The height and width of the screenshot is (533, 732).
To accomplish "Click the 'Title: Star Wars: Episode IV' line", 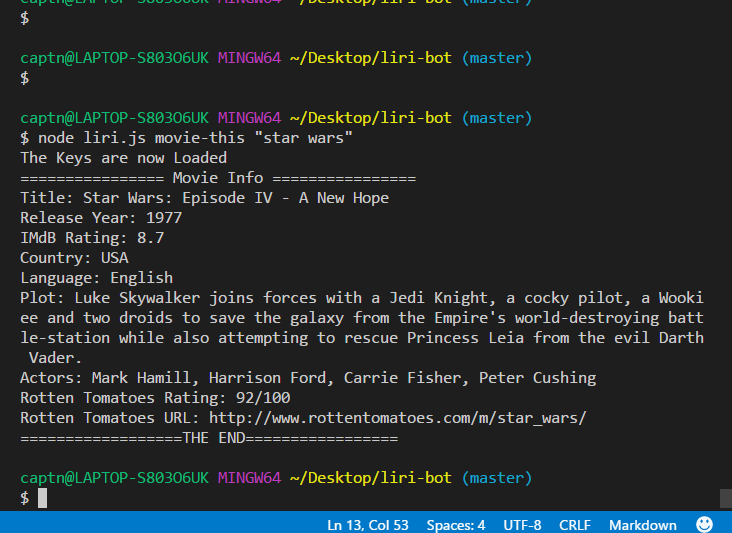I will pos(204,198).
